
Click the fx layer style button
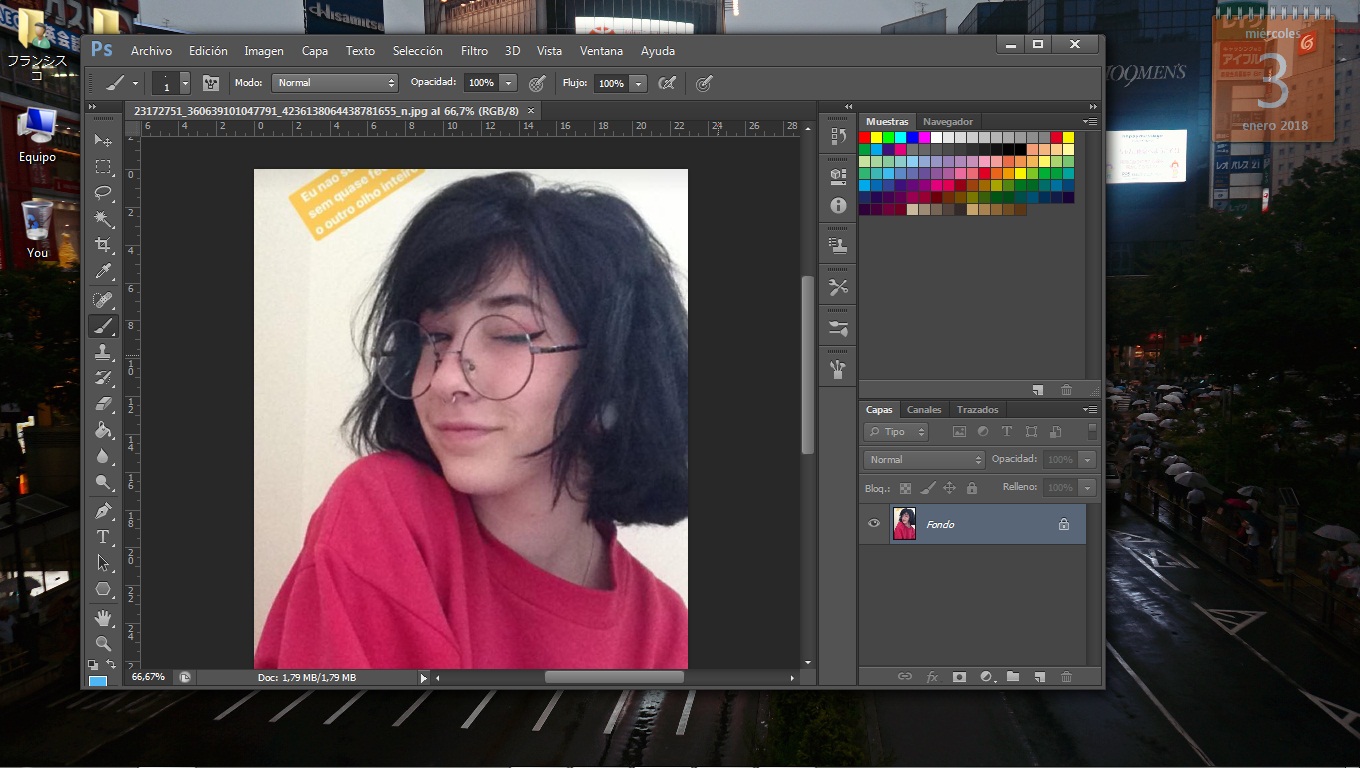932,677
